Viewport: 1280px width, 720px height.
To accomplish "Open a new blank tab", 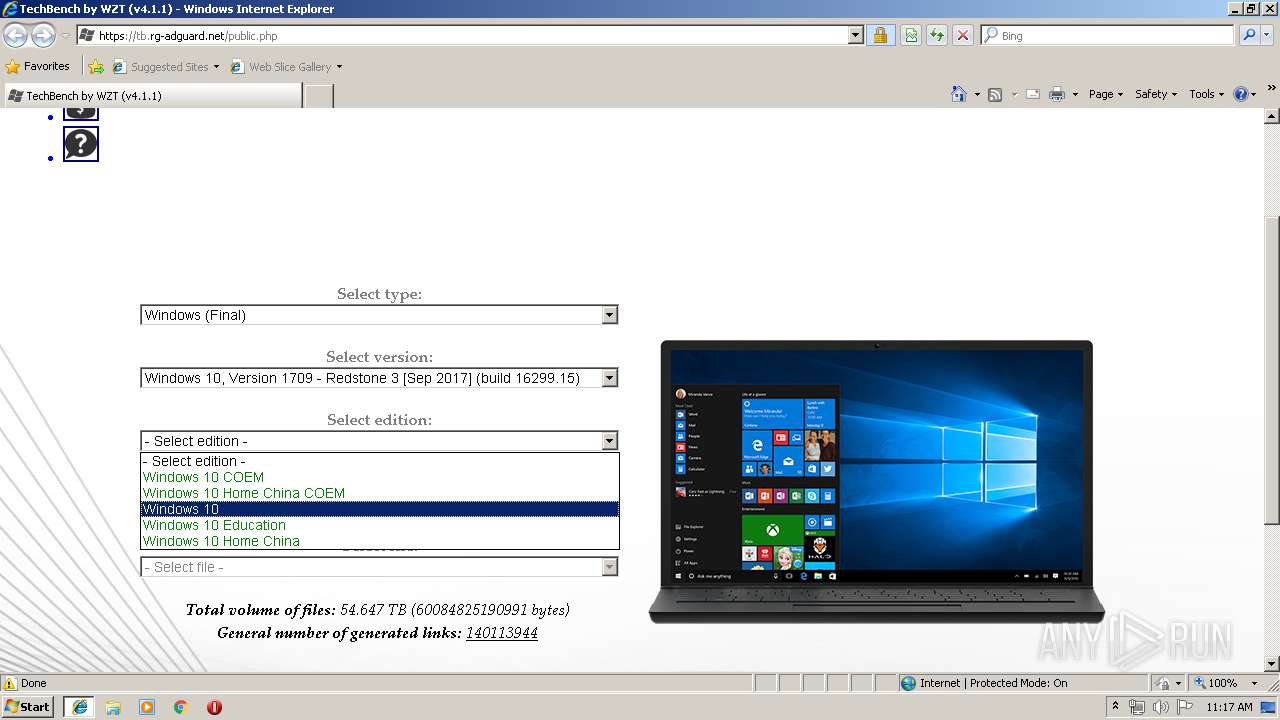I will tap(318, 96).
